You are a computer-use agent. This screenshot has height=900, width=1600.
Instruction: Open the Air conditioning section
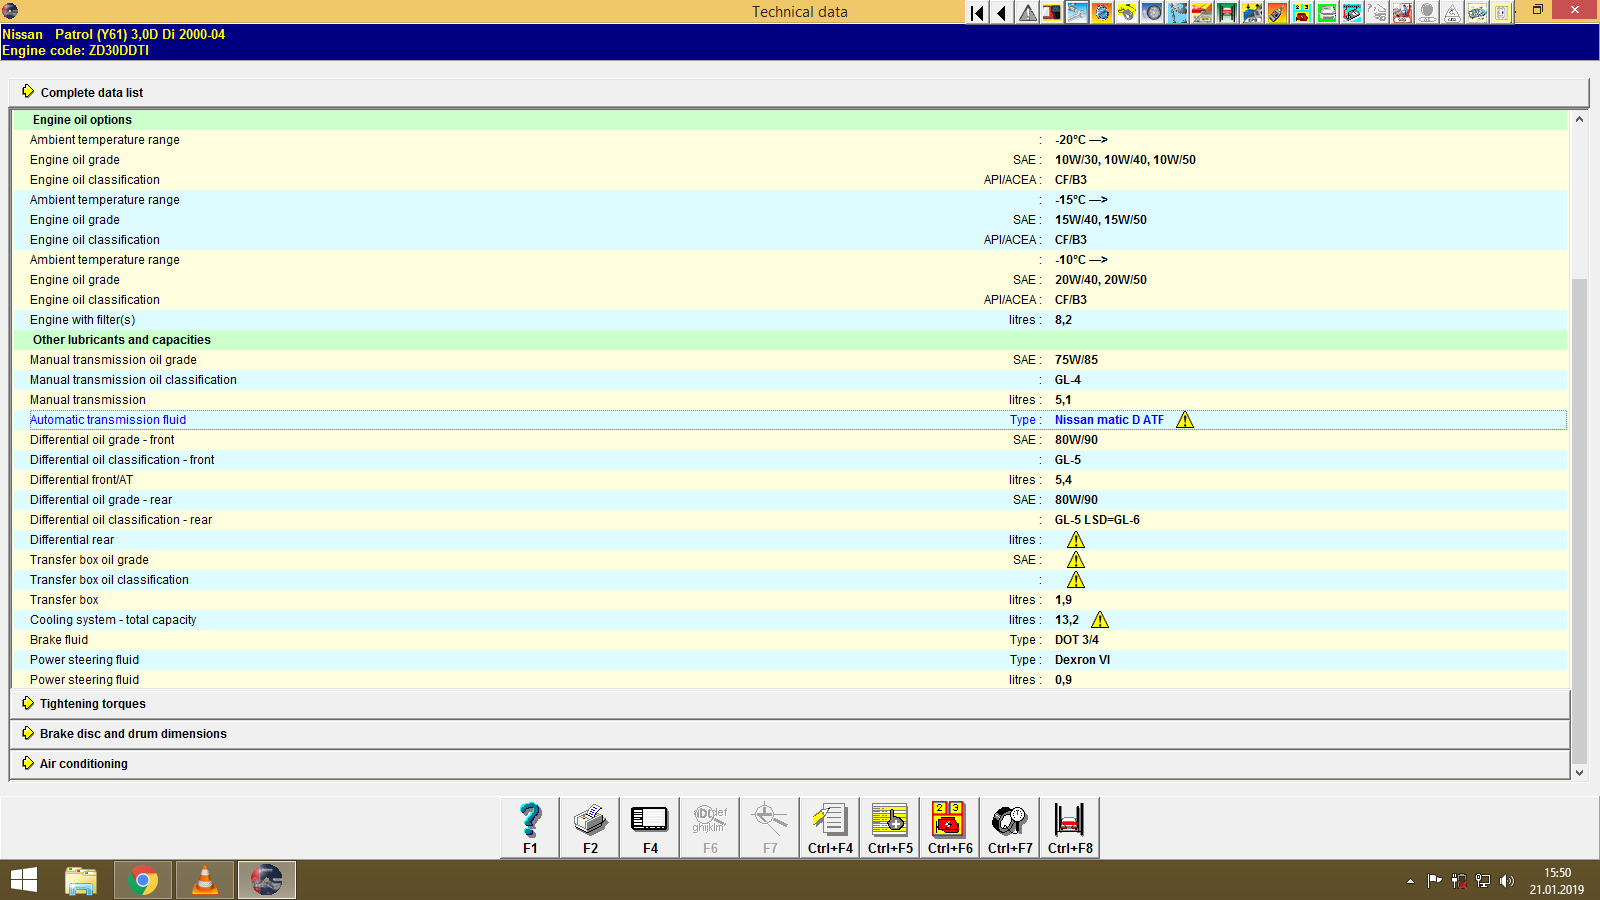pyautogui.click(x=83, y=763)
